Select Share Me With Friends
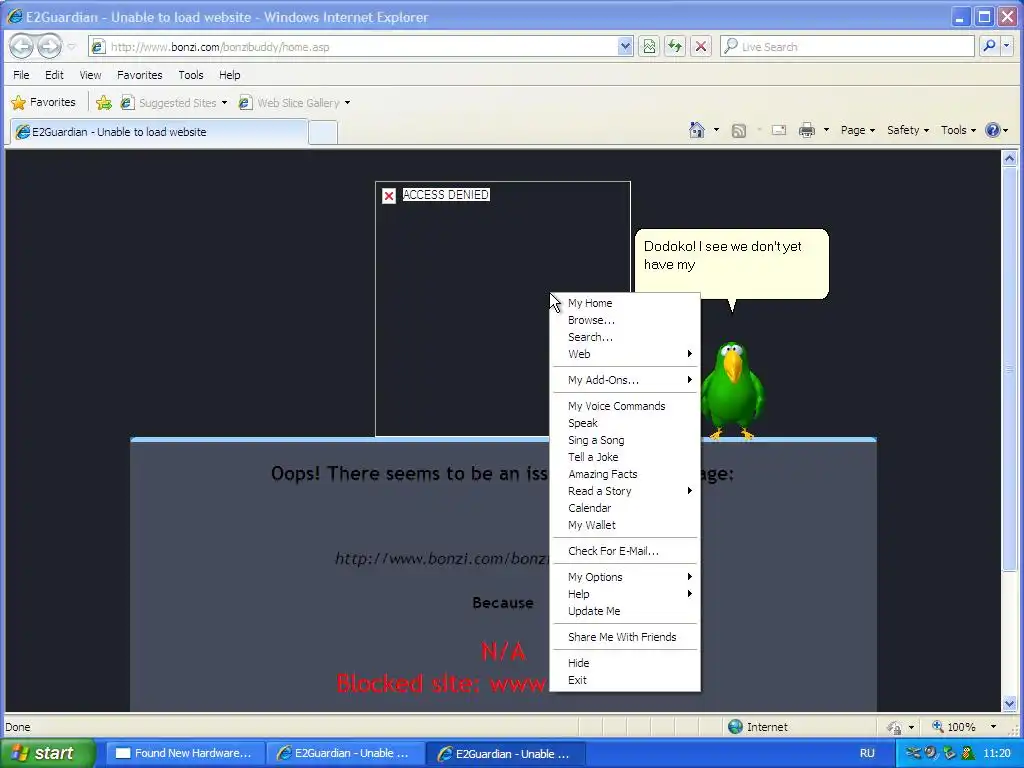Screen dimensions: 1024x768 pos(626,637)
